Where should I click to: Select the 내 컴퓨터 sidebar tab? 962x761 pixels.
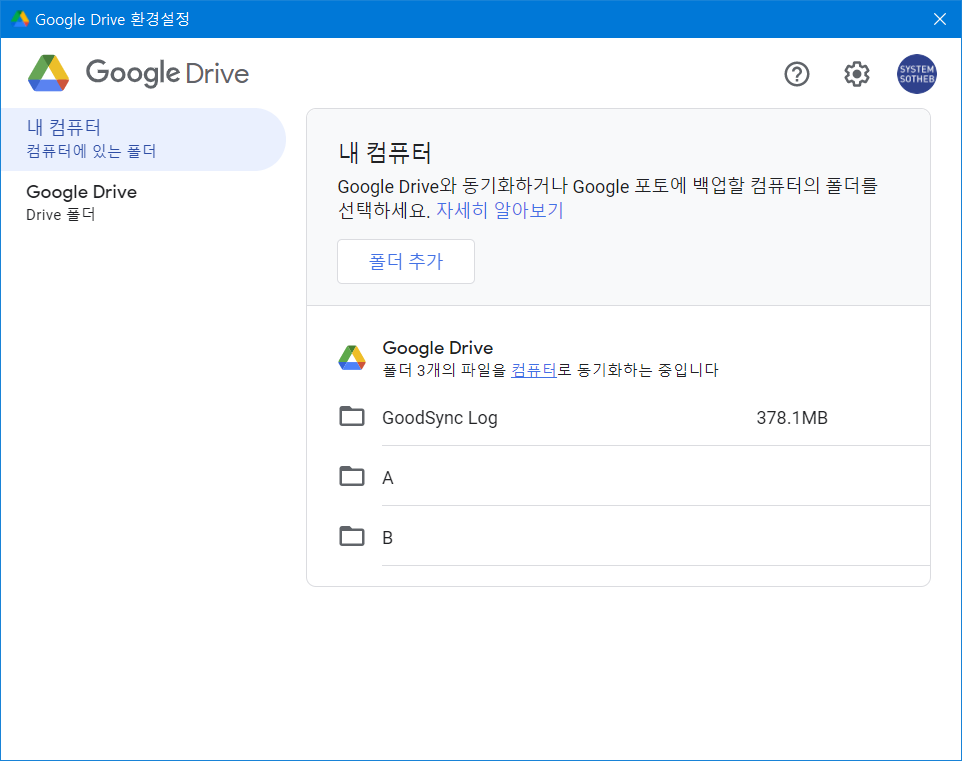[x=144, y=139]
